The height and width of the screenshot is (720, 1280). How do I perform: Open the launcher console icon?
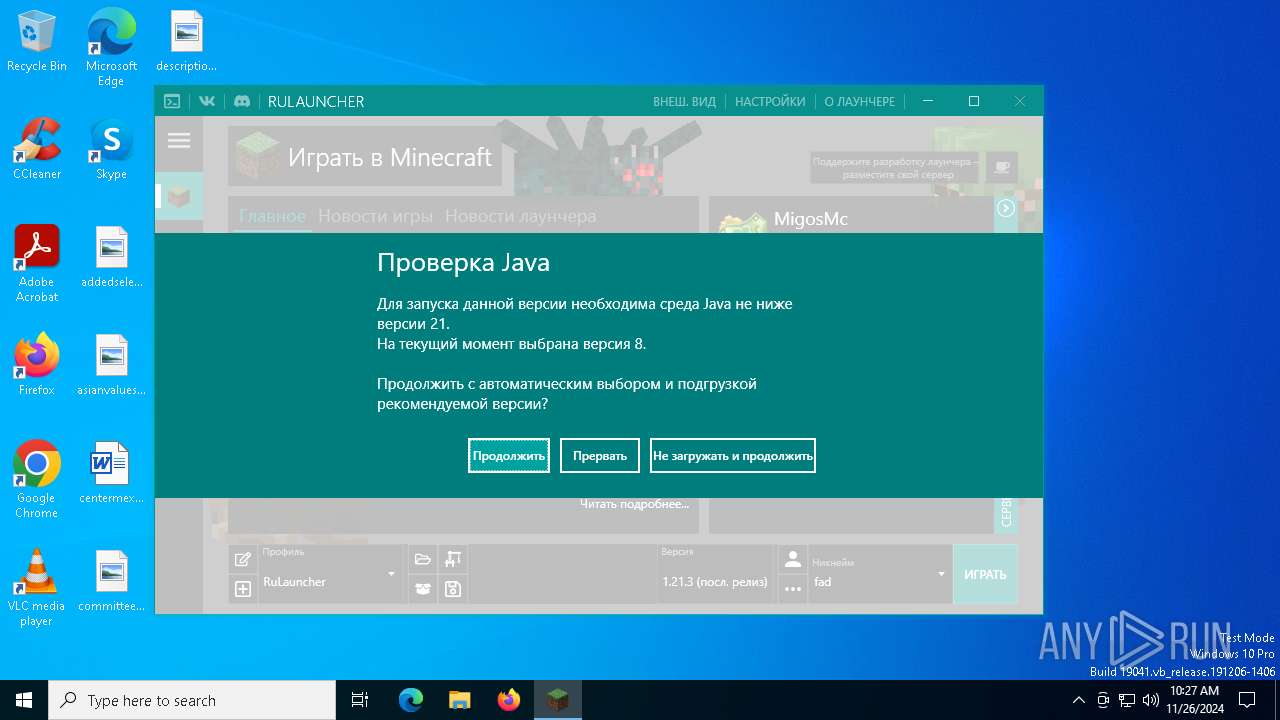click(x=172, y=101)
